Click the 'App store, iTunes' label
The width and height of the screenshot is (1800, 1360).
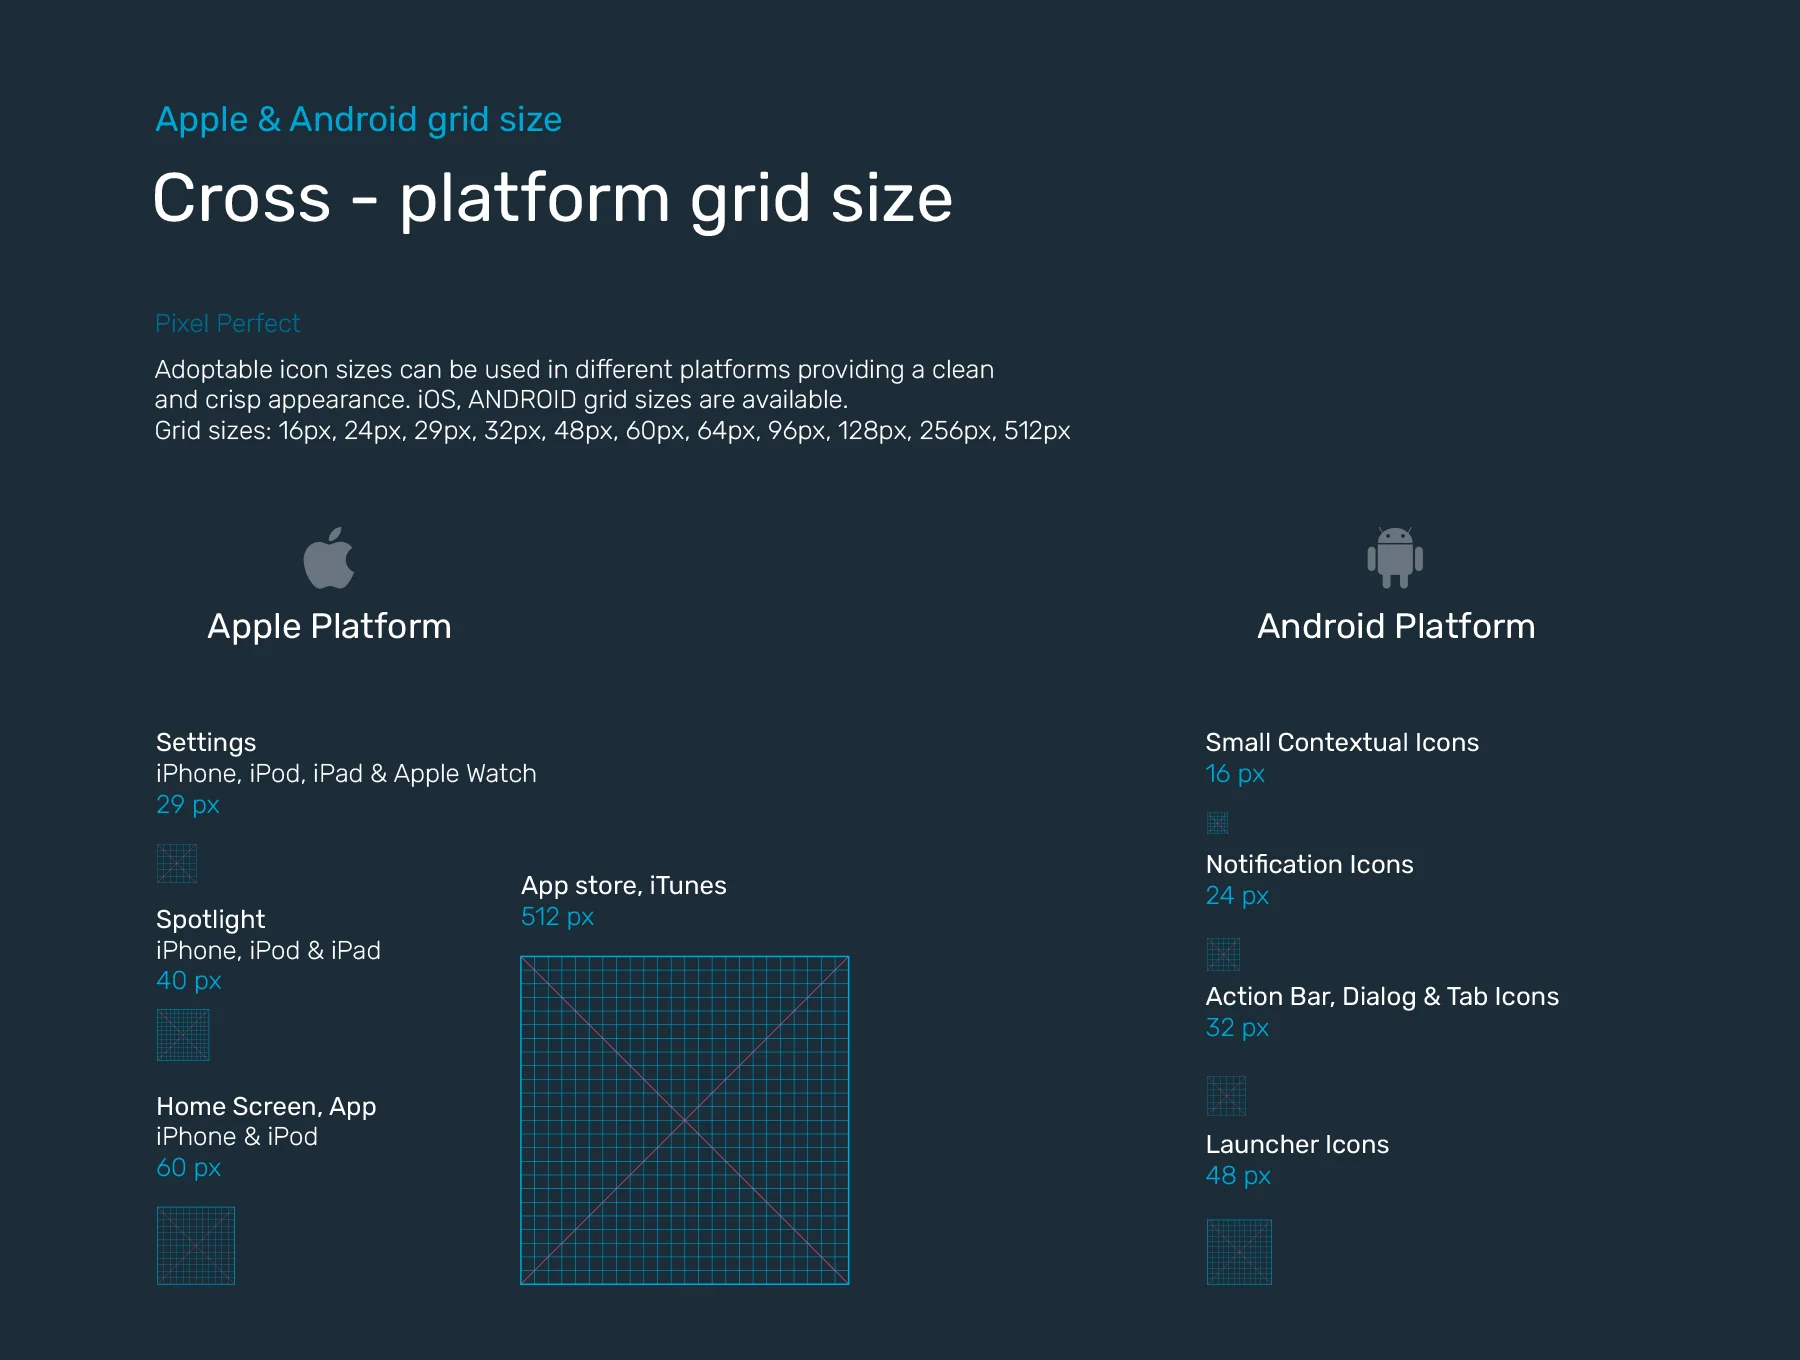coord(624,886)
